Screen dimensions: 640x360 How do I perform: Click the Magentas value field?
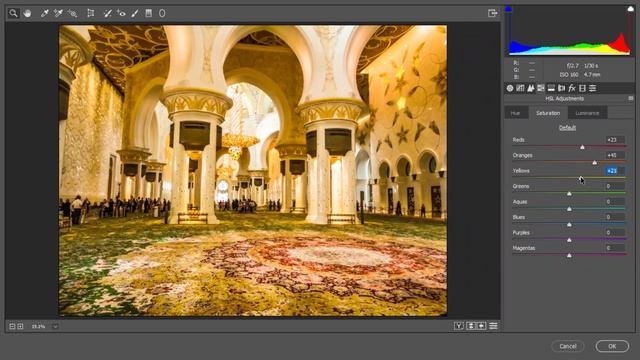tap(615, 248)
